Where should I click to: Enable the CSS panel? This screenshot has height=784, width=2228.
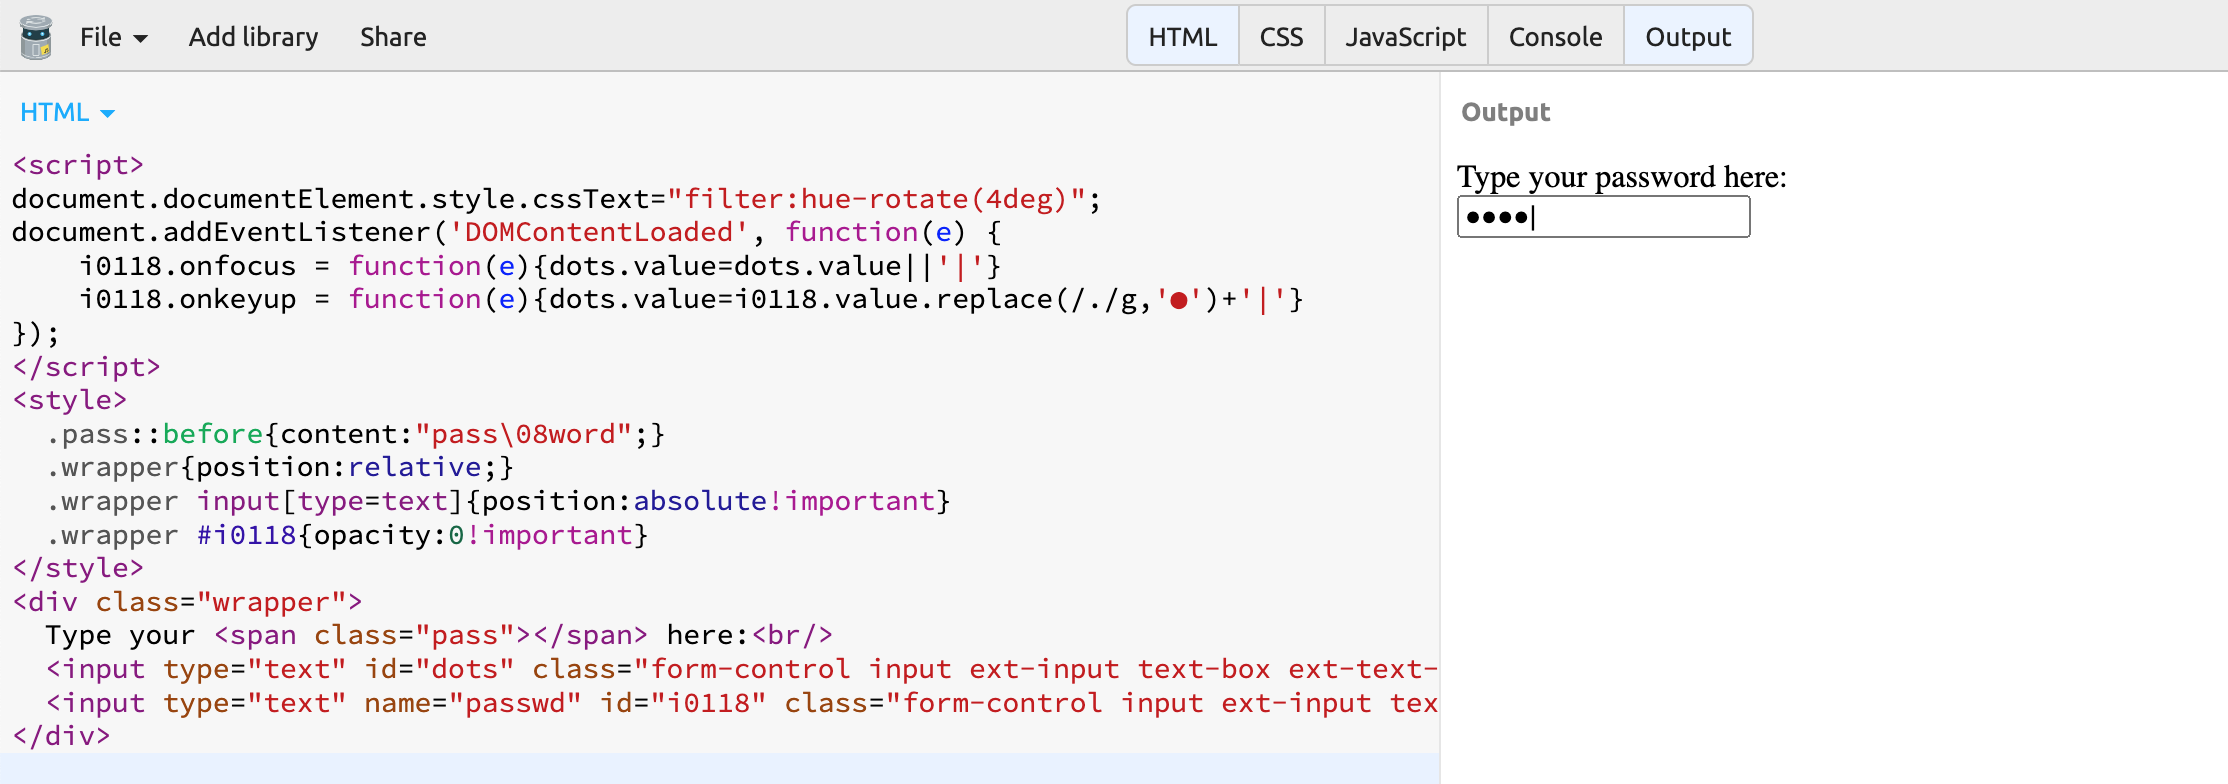[1281, 37]
